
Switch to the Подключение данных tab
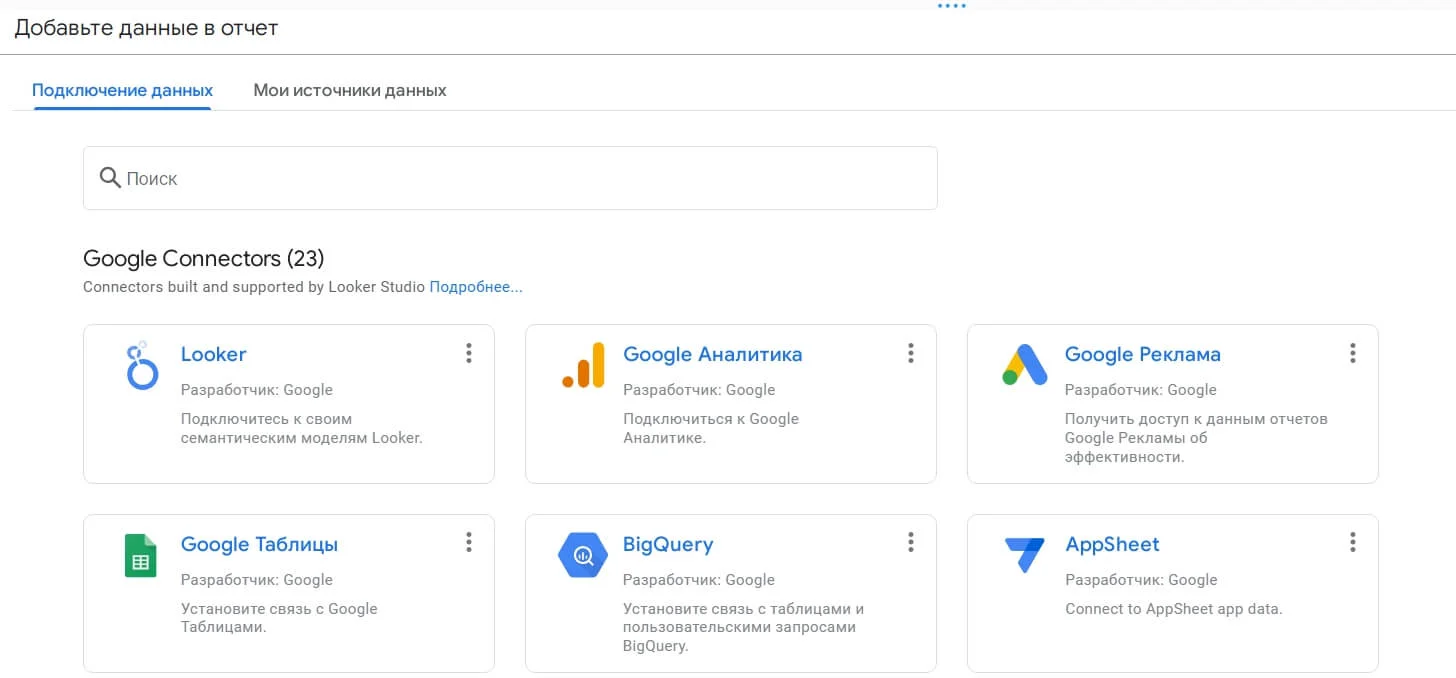pyautogui.click(x=122, y=90)
